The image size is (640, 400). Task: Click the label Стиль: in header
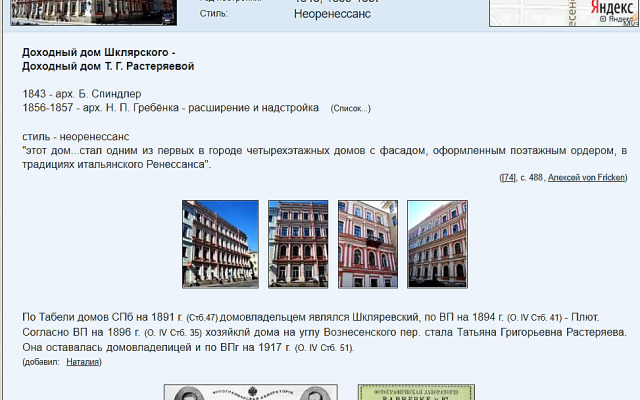[213, 13]
